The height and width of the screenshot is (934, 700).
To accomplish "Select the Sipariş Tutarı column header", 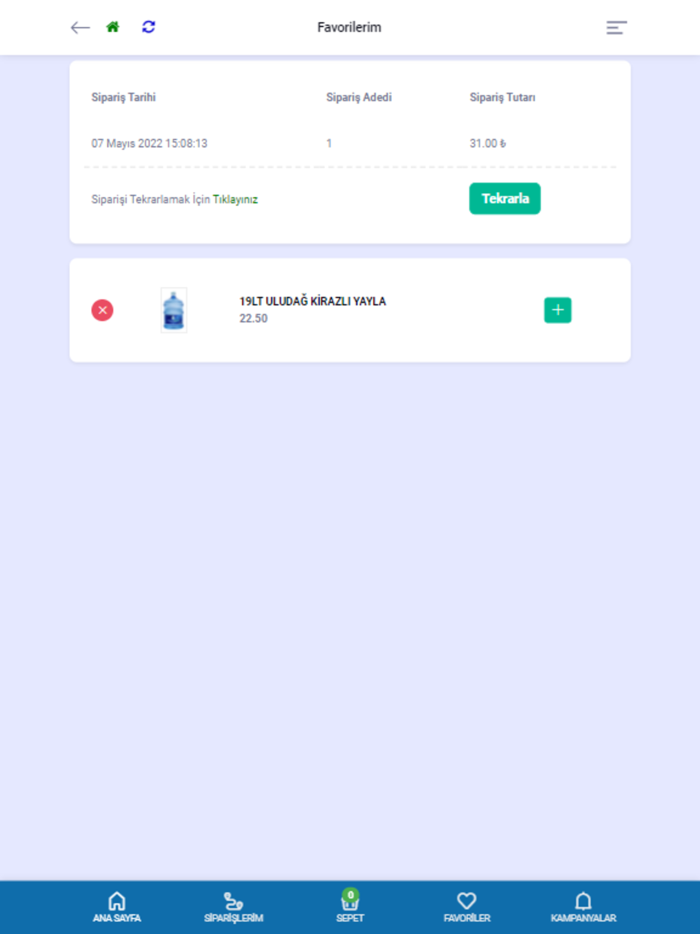I will [x=502, y=97].
